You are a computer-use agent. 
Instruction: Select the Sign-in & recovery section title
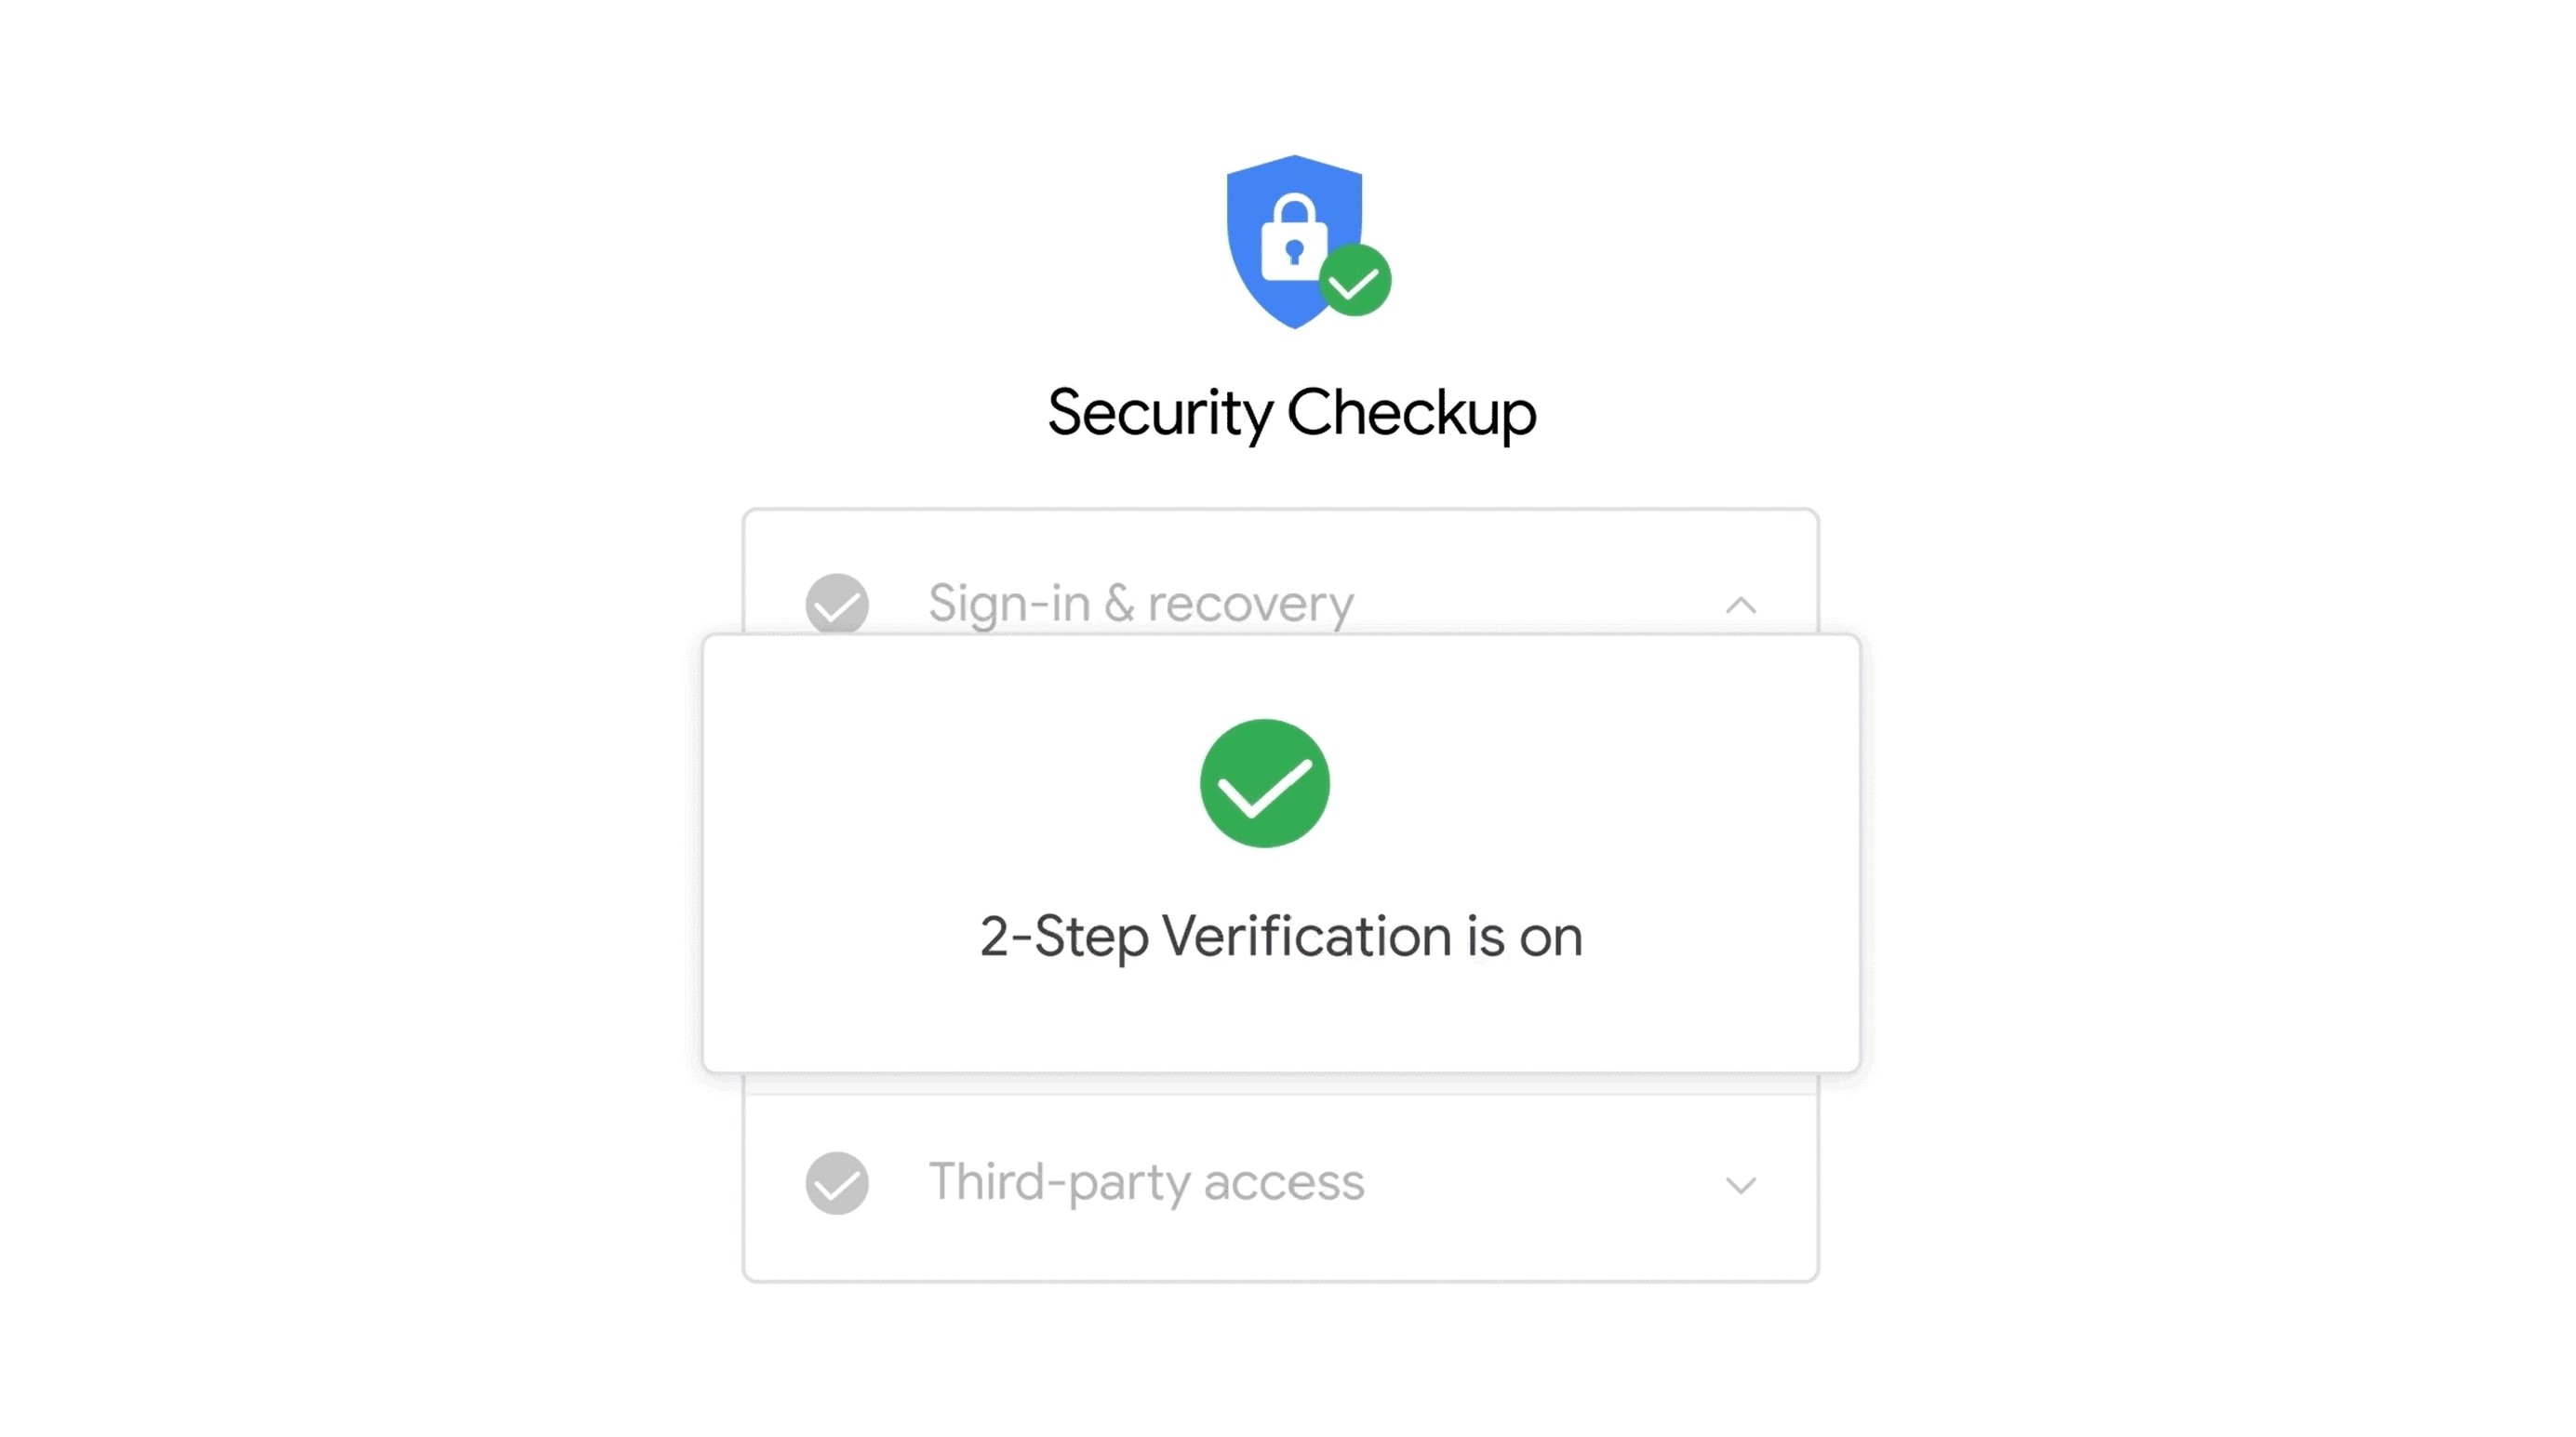1141,603
